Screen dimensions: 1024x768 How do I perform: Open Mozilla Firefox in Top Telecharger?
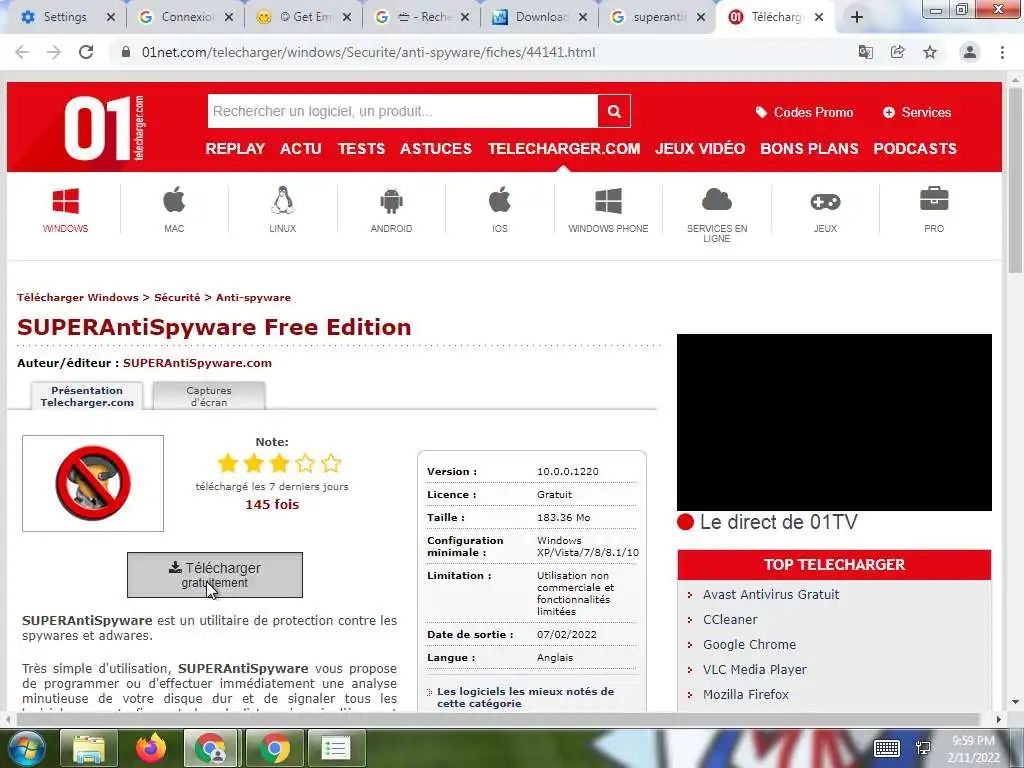click(746, 694)
